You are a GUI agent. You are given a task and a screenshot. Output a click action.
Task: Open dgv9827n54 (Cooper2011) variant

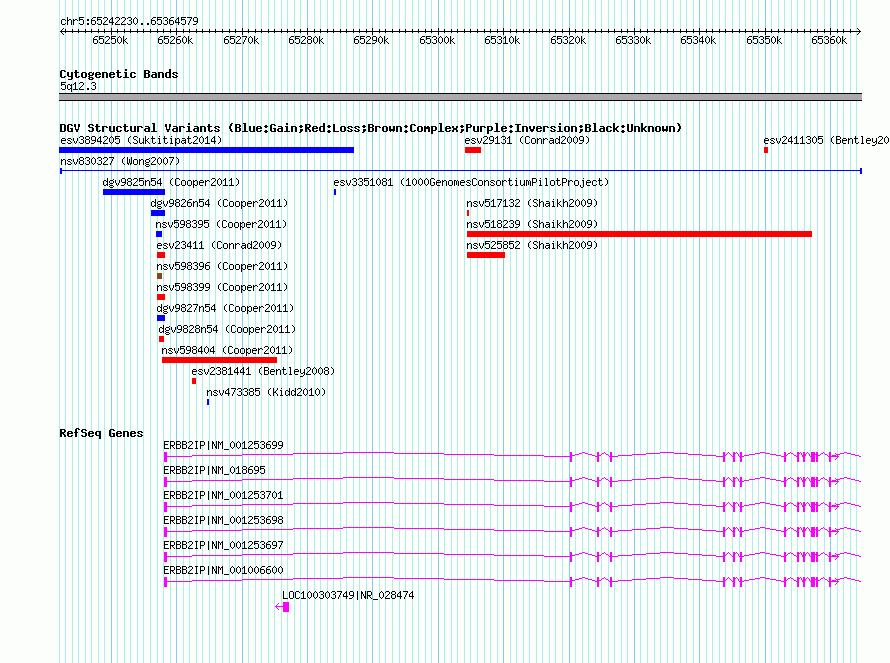tap(225, 308)
